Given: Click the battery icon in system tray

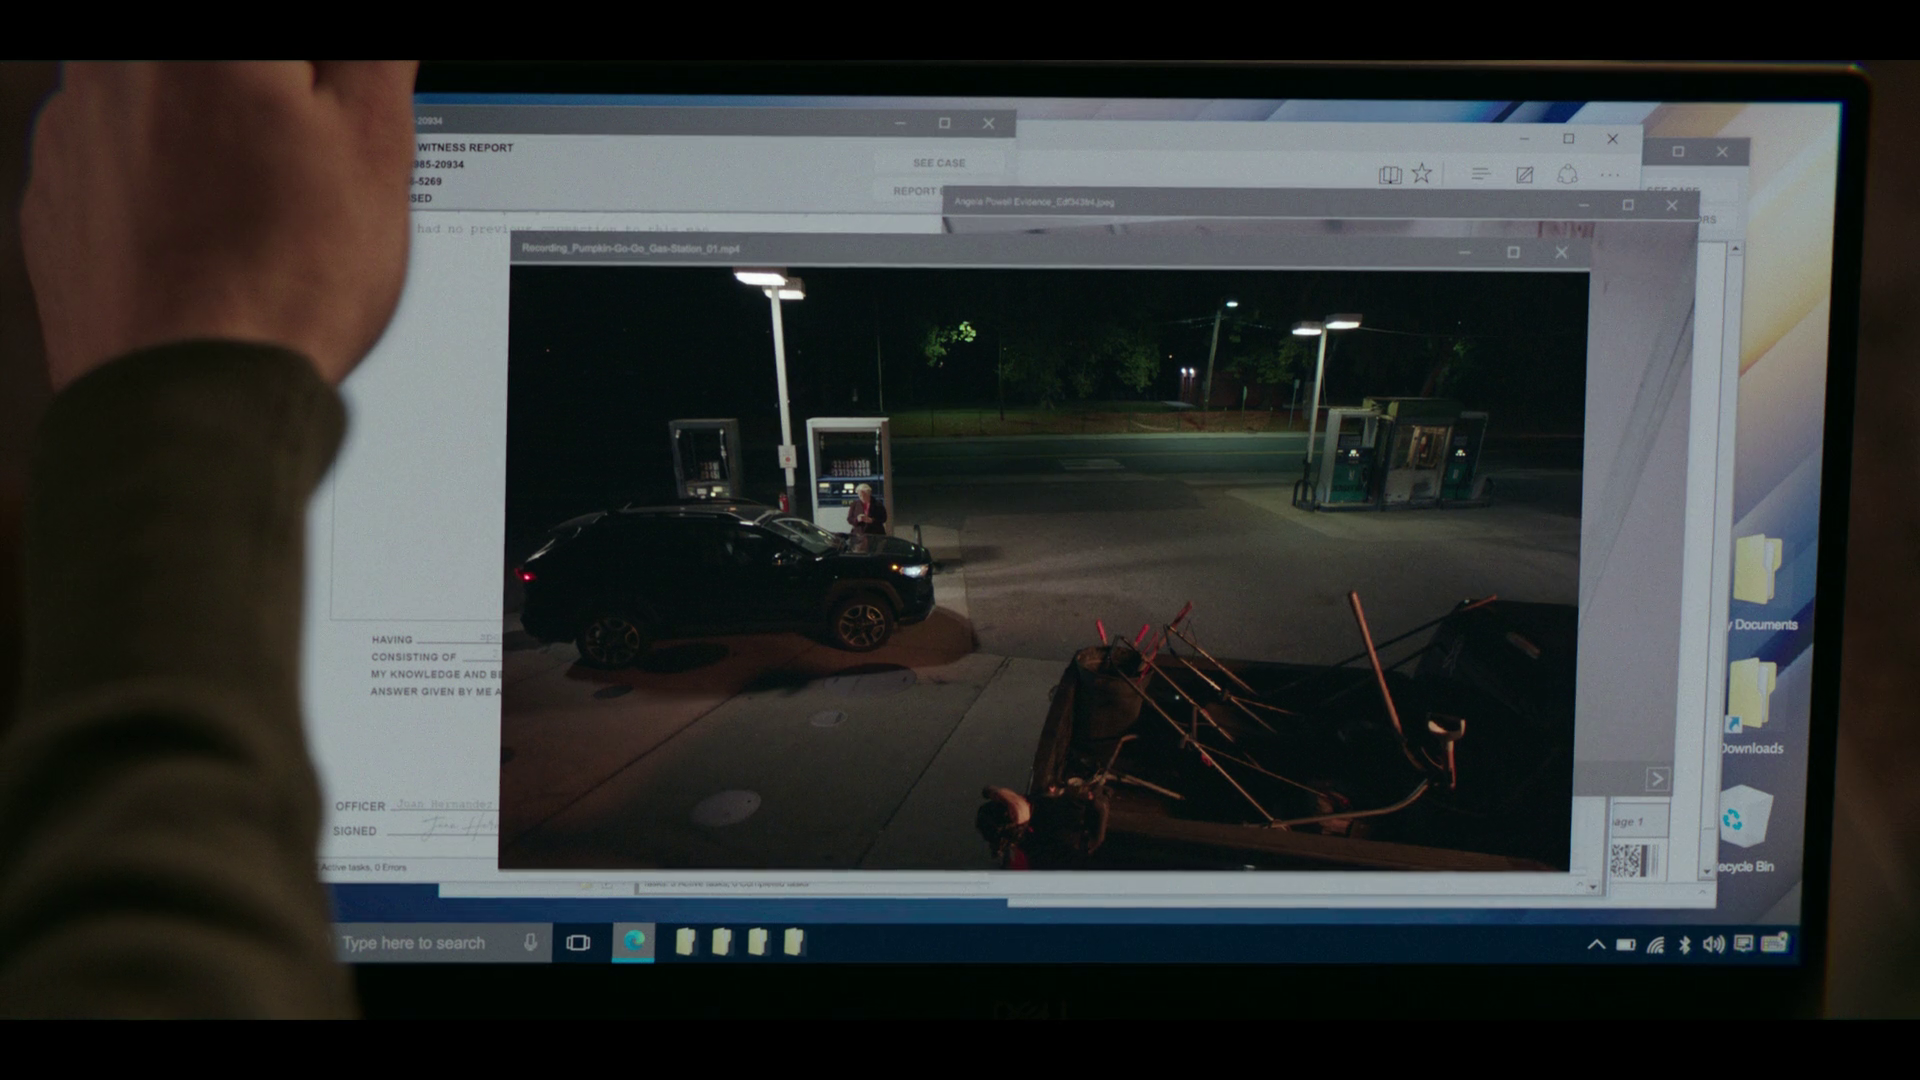Looking at the screenshot, I should pyautogui.click(x=1626, y=944).
